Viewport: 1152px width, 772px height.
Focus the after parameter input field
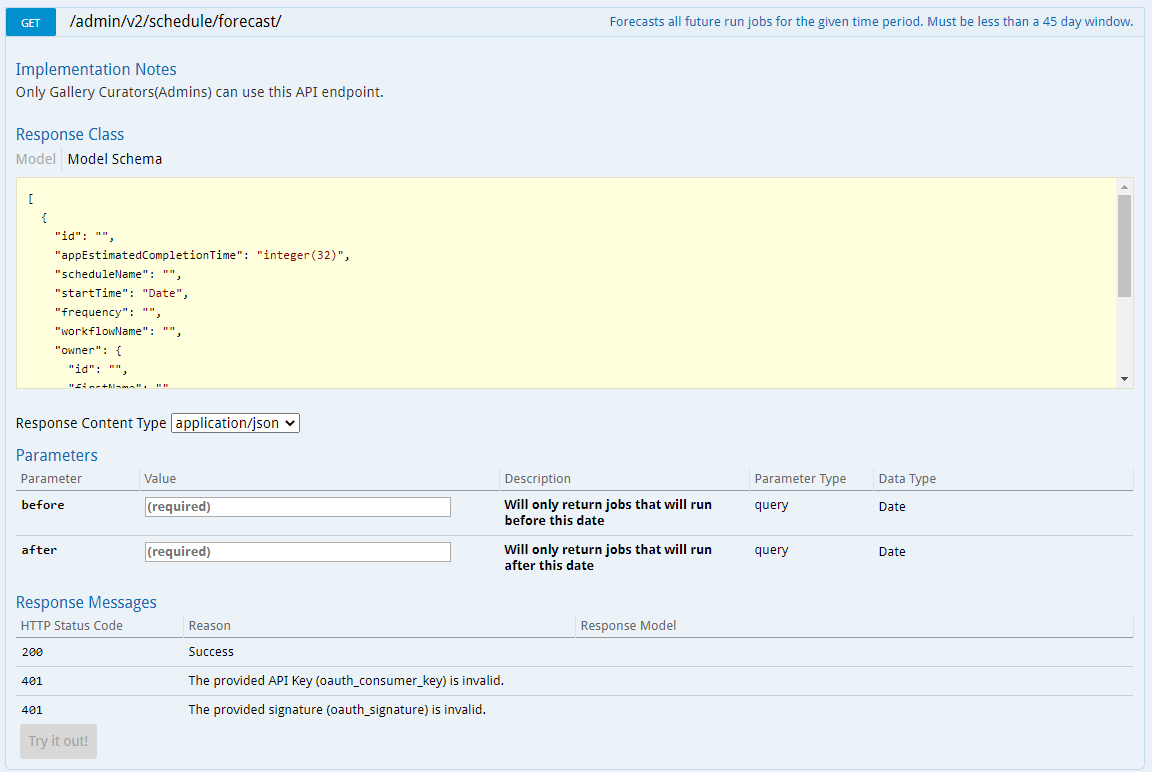(x=297, y=551)
